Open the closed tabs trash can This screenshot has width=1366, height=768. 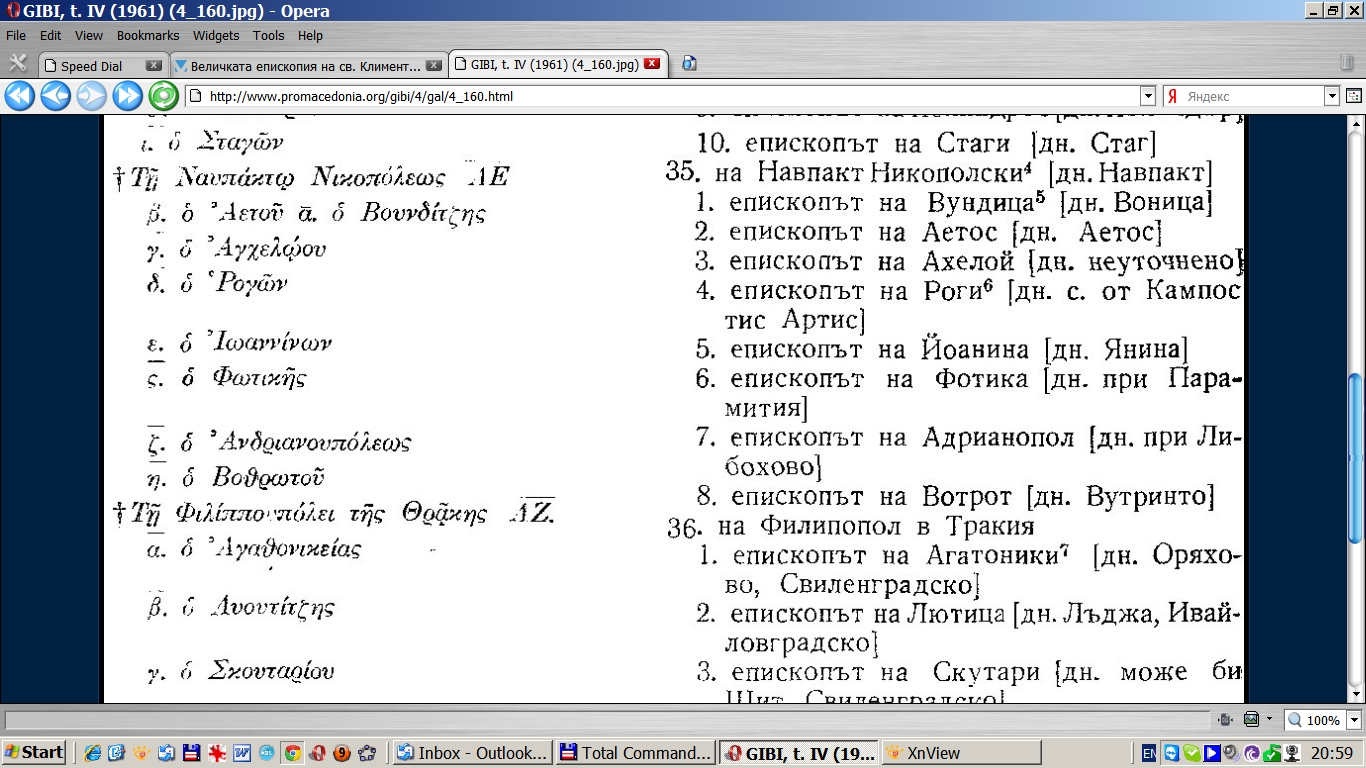click(x=1347, y=64)
